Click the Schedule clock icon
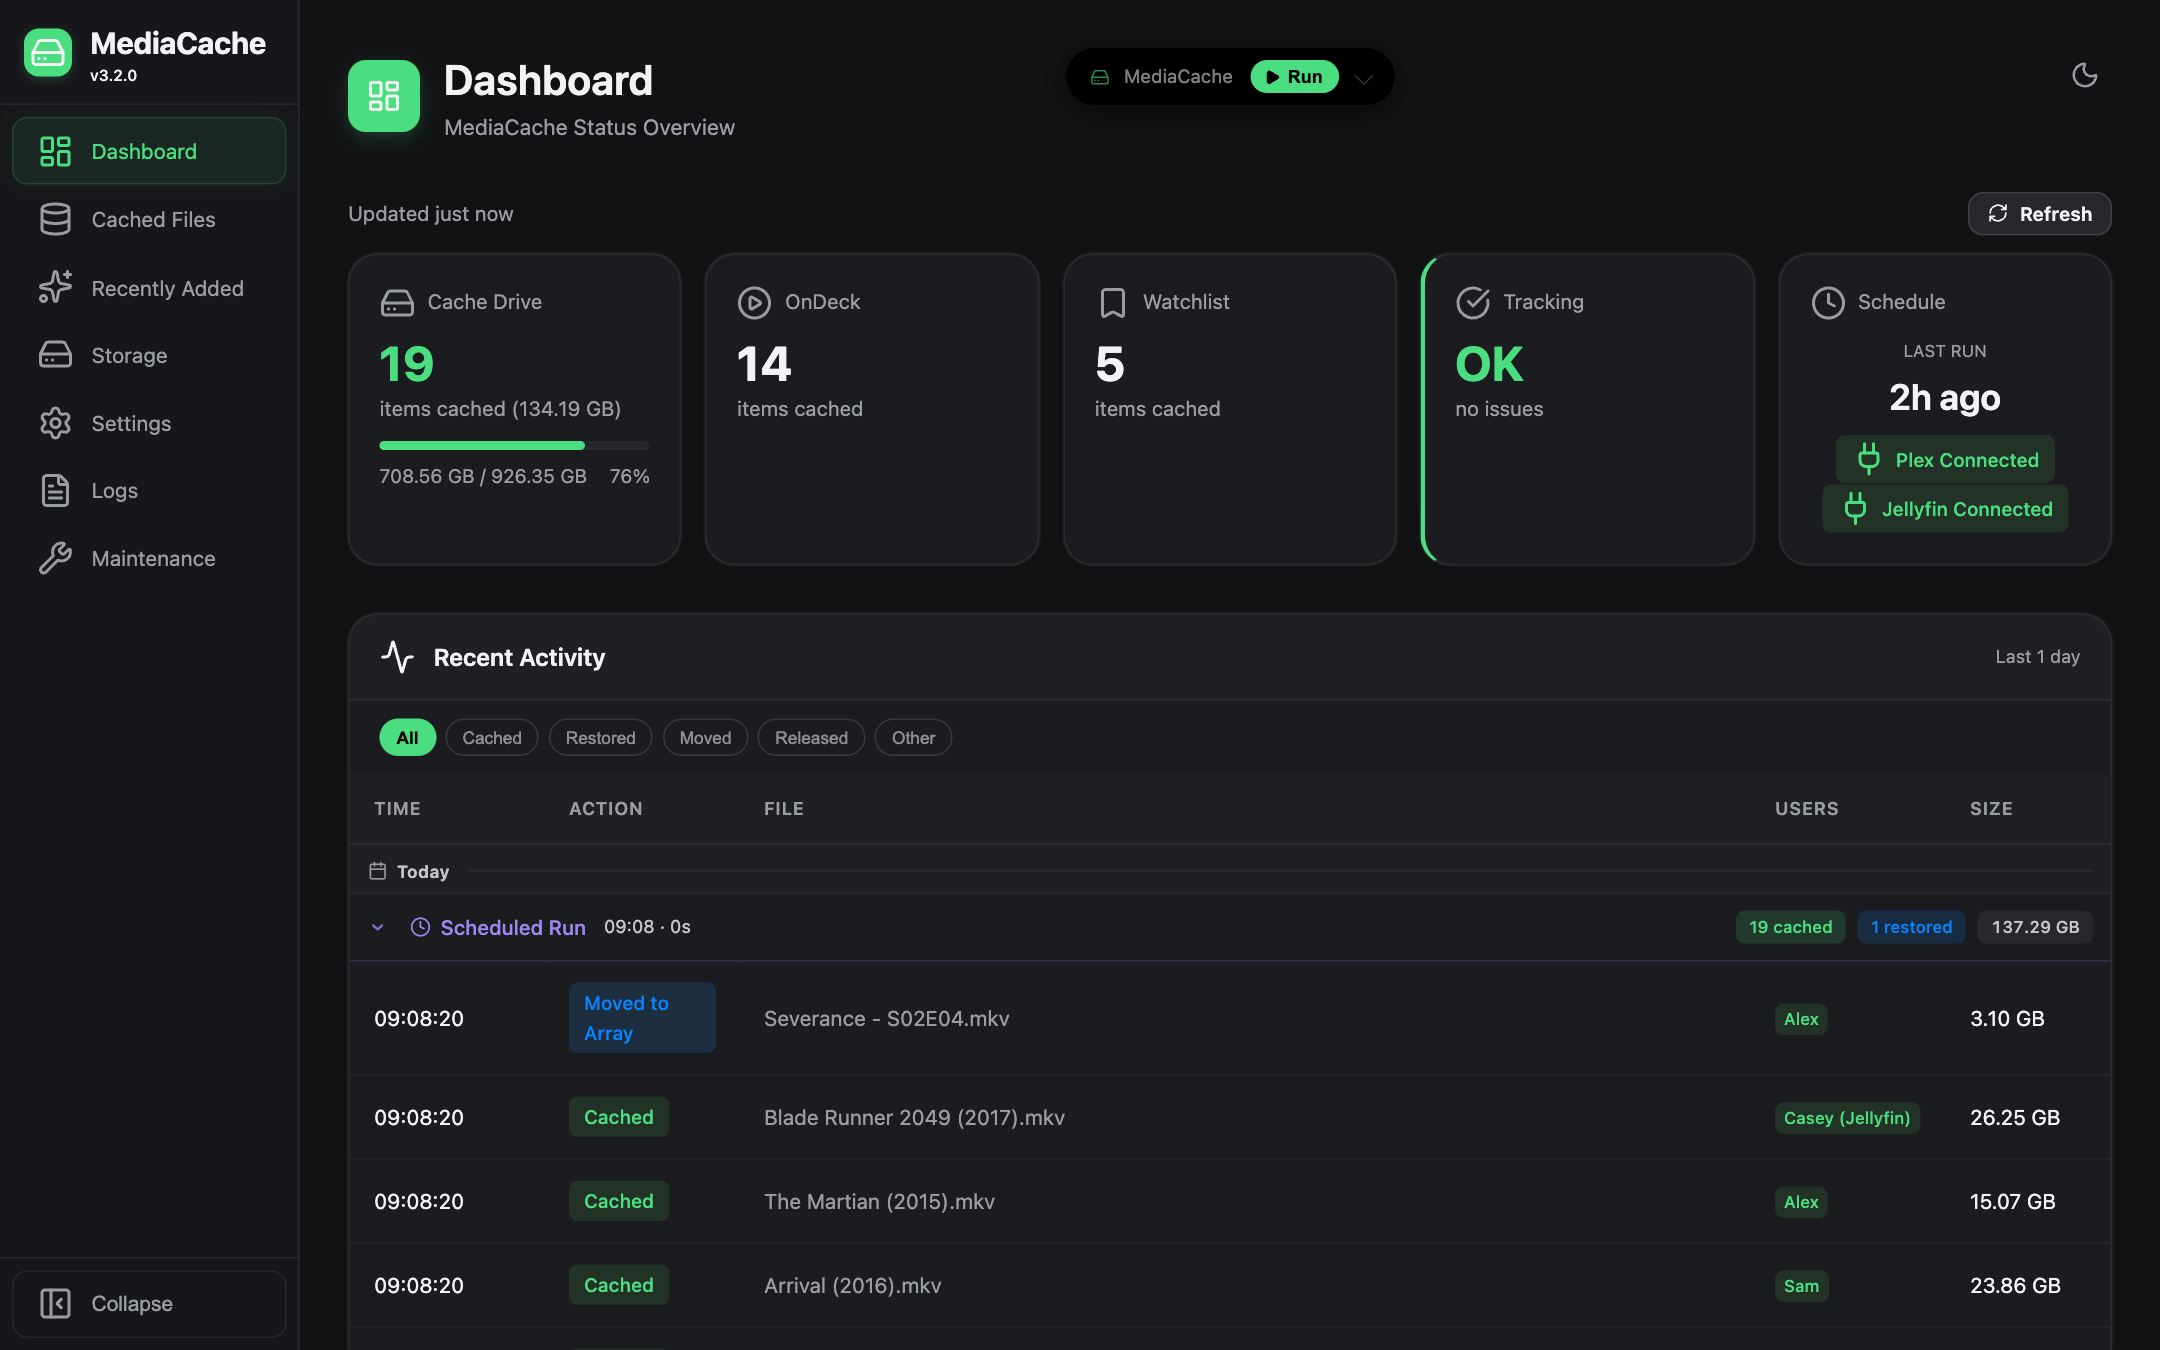 (x=1828, y=302)
